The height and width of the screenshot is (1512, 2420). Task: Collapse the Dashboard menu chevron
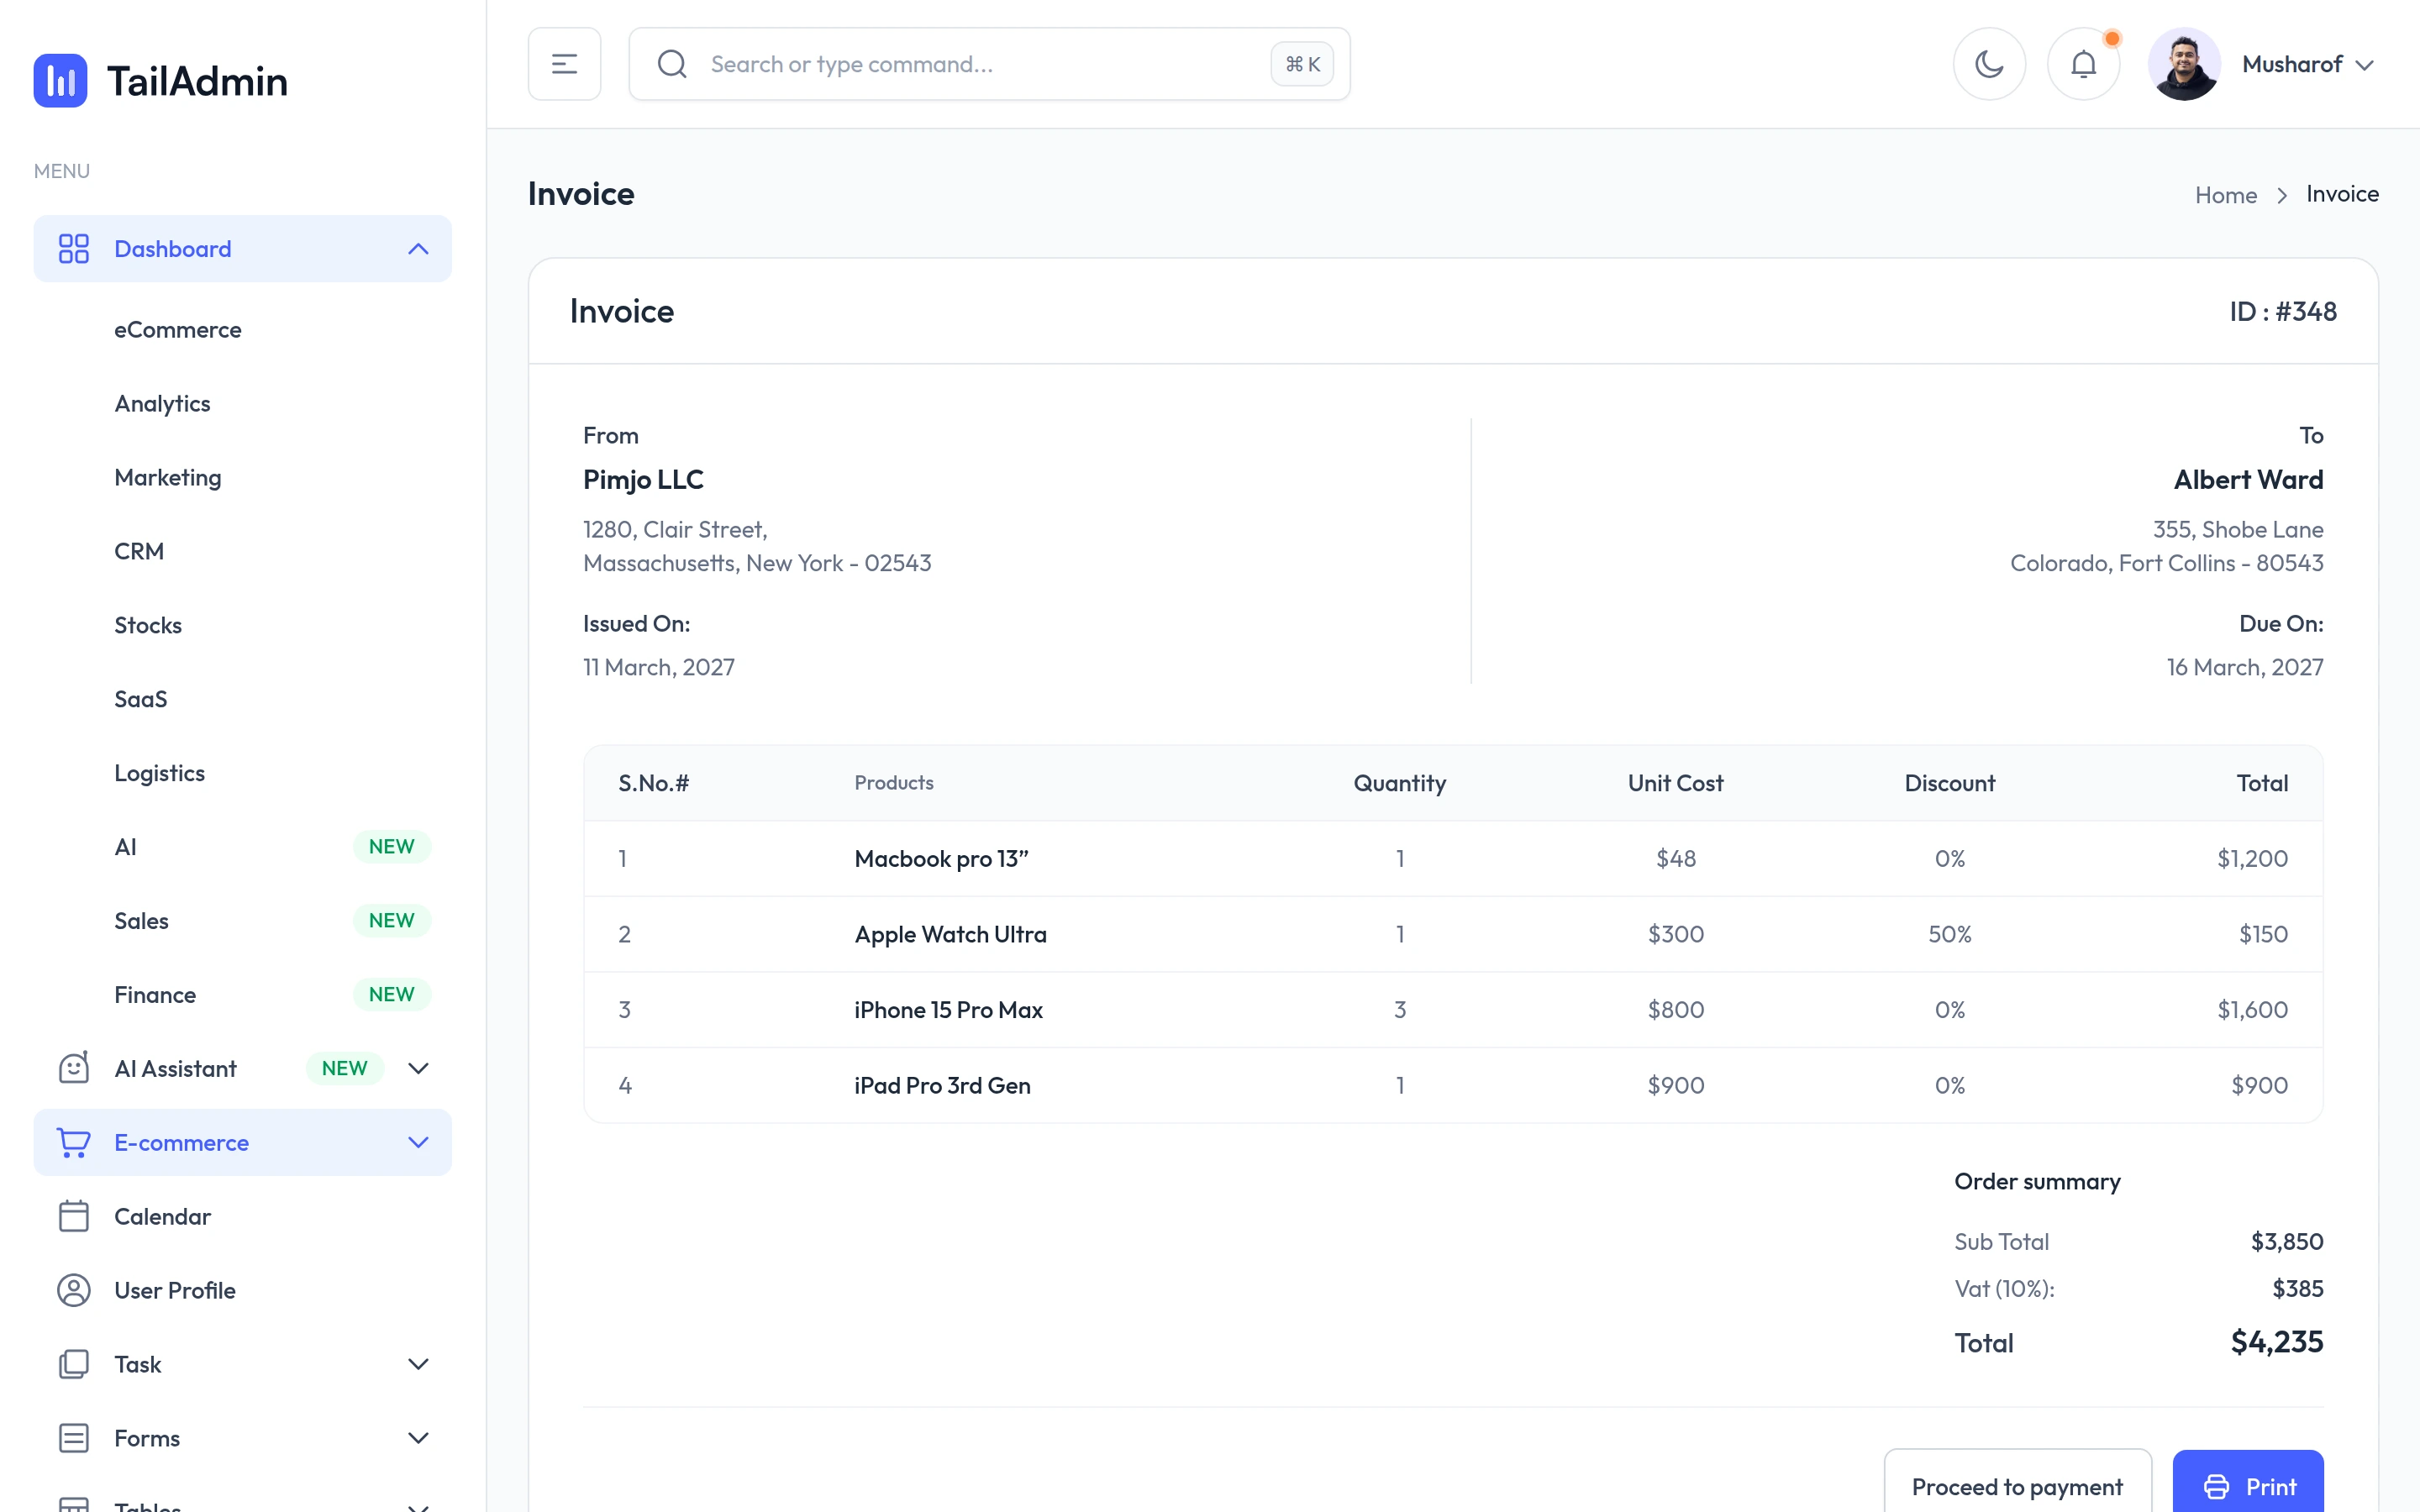click(418, 248)
